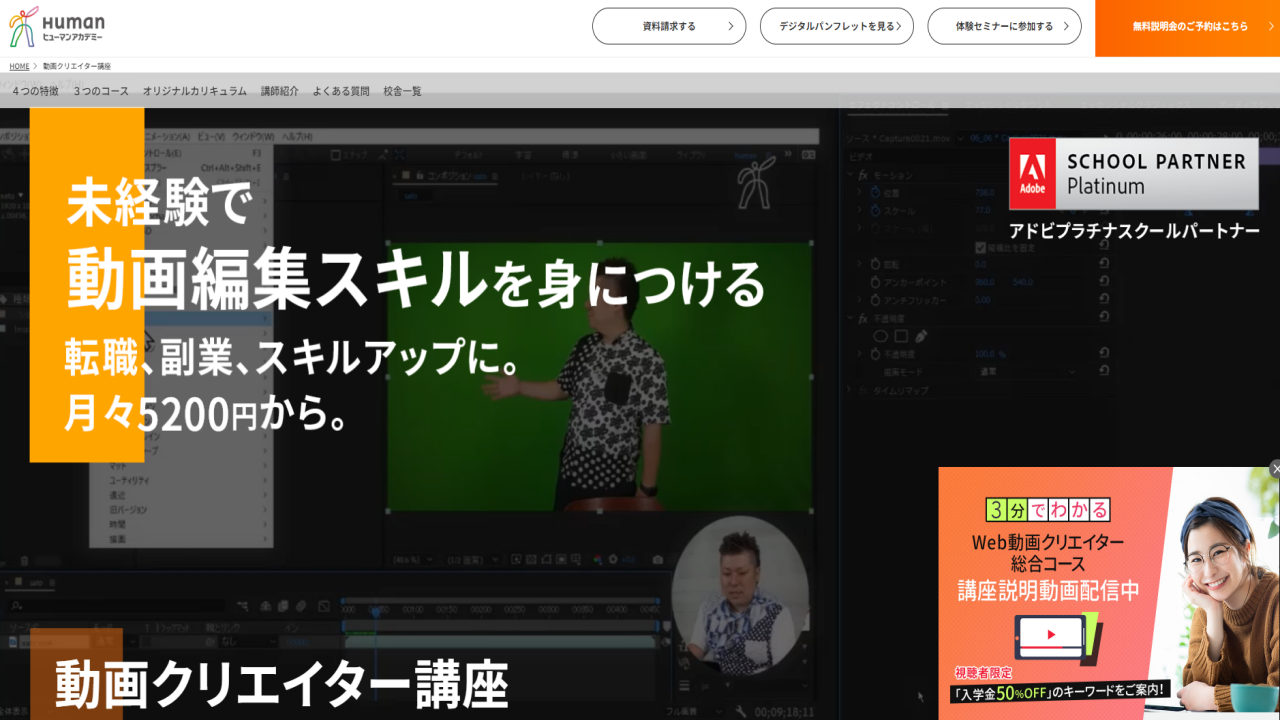Select the pen mask icon under 不透明度
The width and height of the screenshot is (1280, 720).
point(920,337)
